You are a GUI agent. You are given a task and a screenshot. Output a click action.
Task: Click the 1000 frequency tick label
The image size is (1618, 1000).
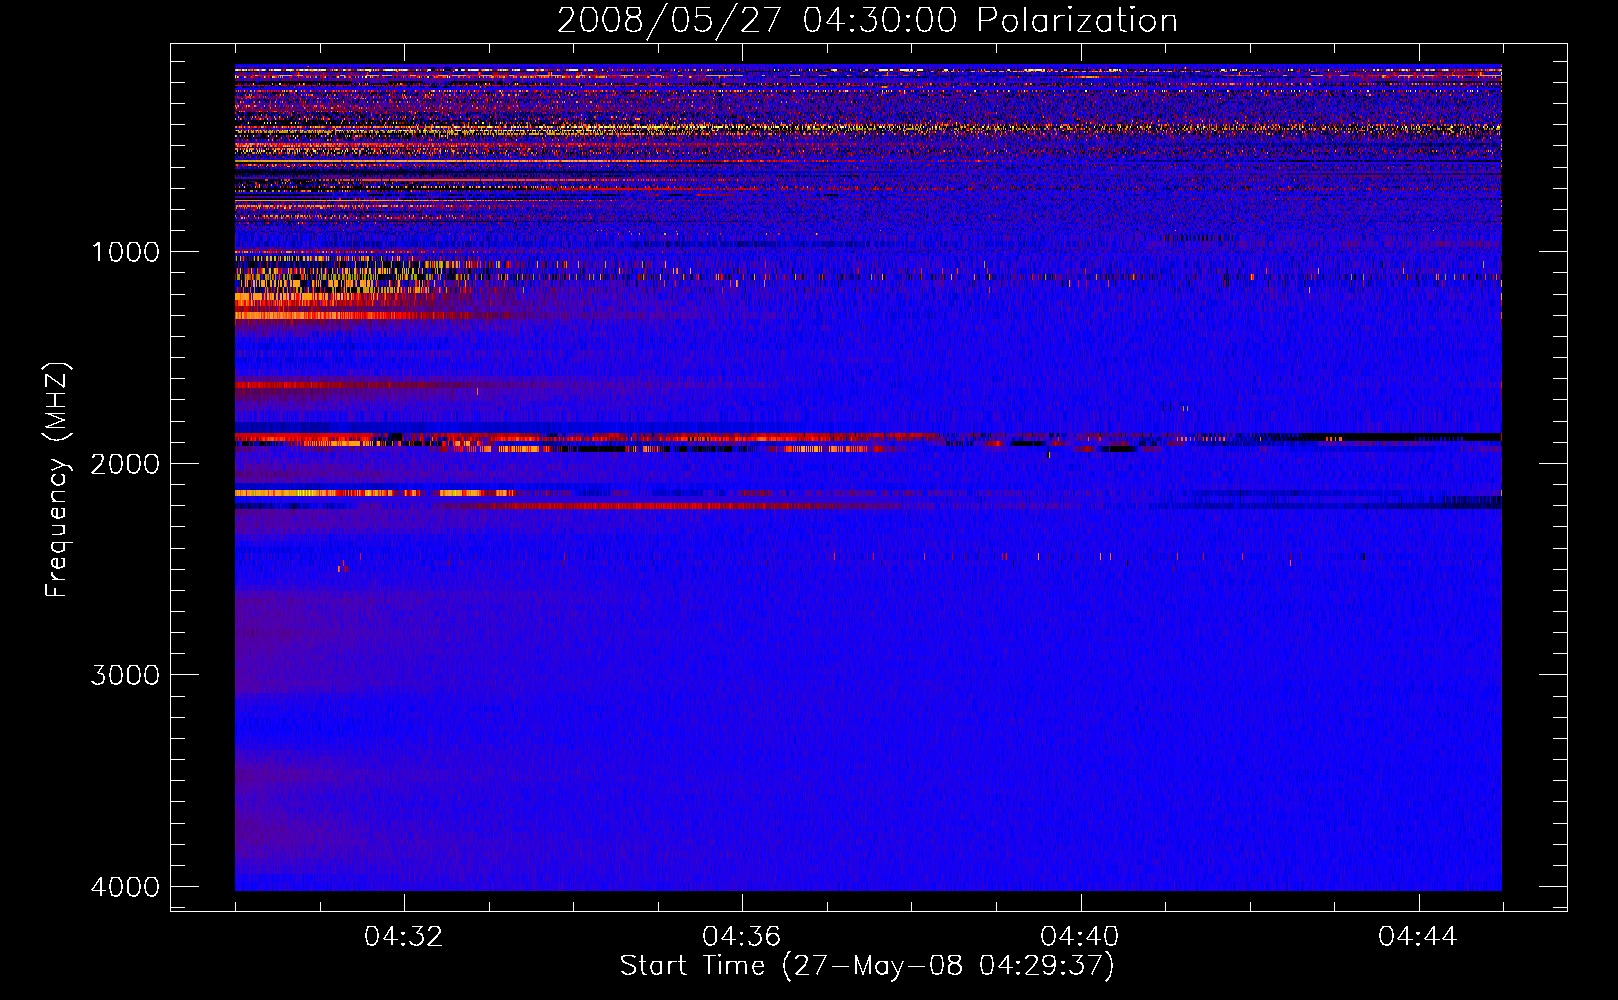coord(125,252)
